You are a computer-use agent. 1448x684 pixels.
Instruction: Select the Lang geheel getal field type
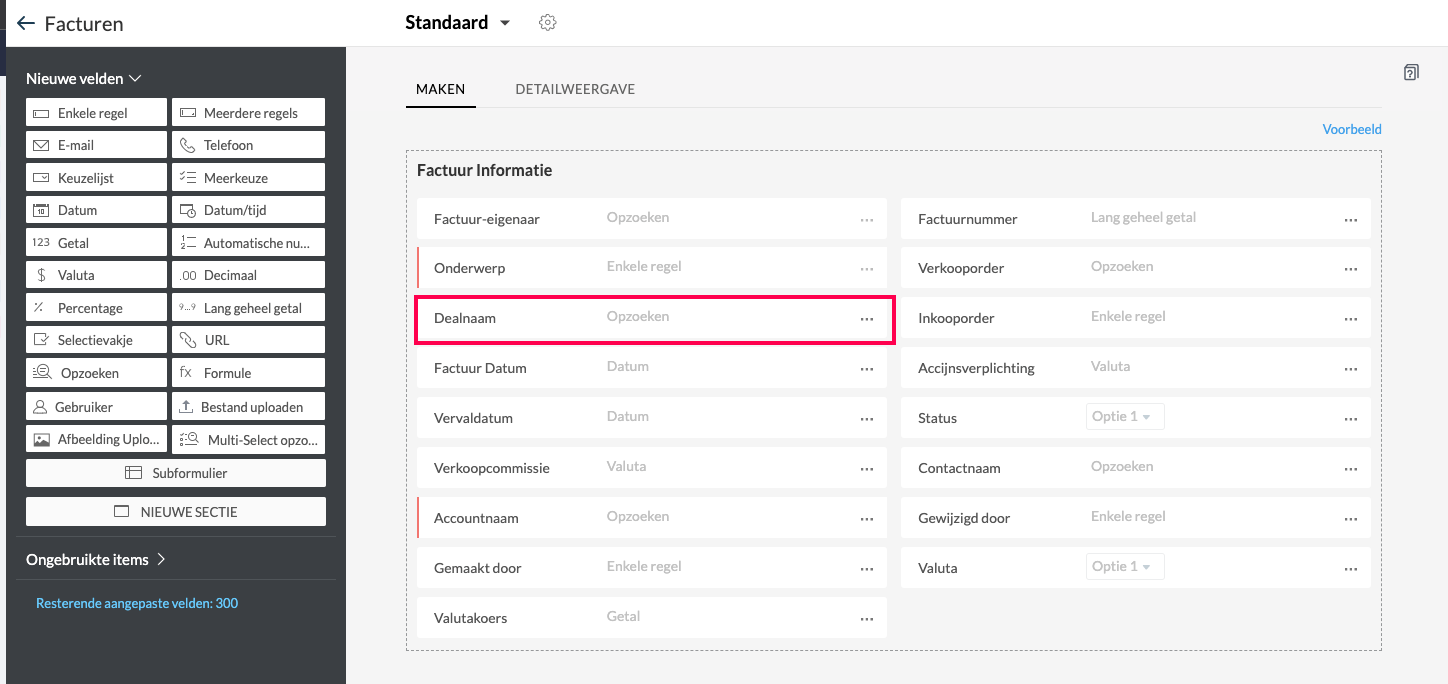249,308
